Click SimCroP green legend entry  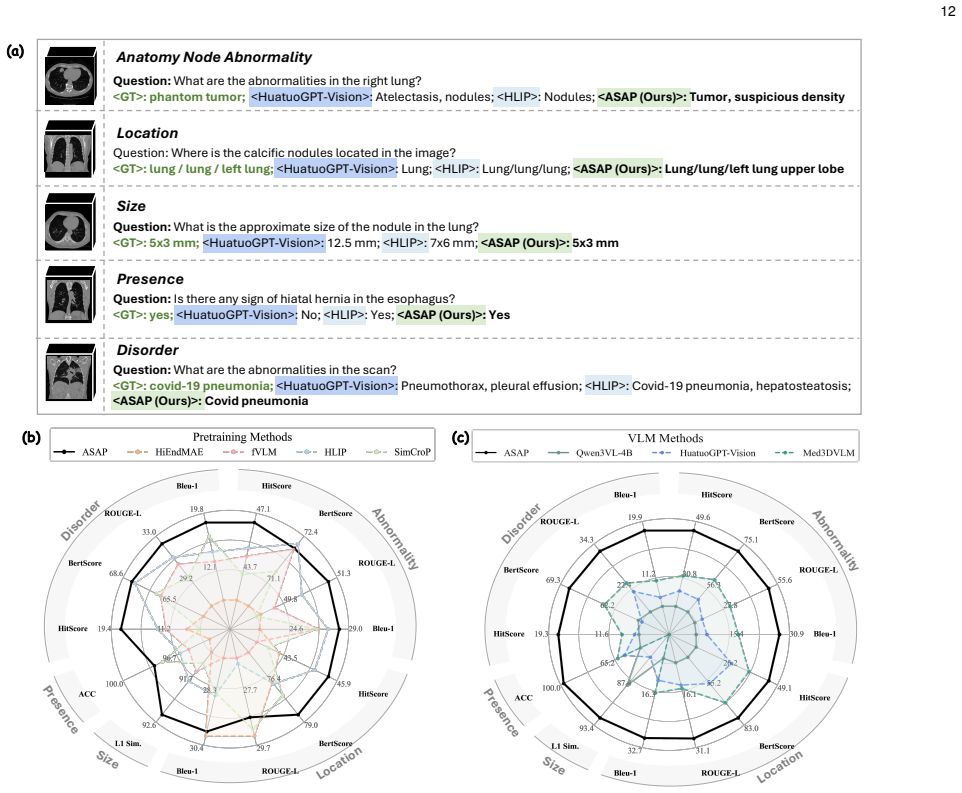pyautogui.click(x=398, y=452)
